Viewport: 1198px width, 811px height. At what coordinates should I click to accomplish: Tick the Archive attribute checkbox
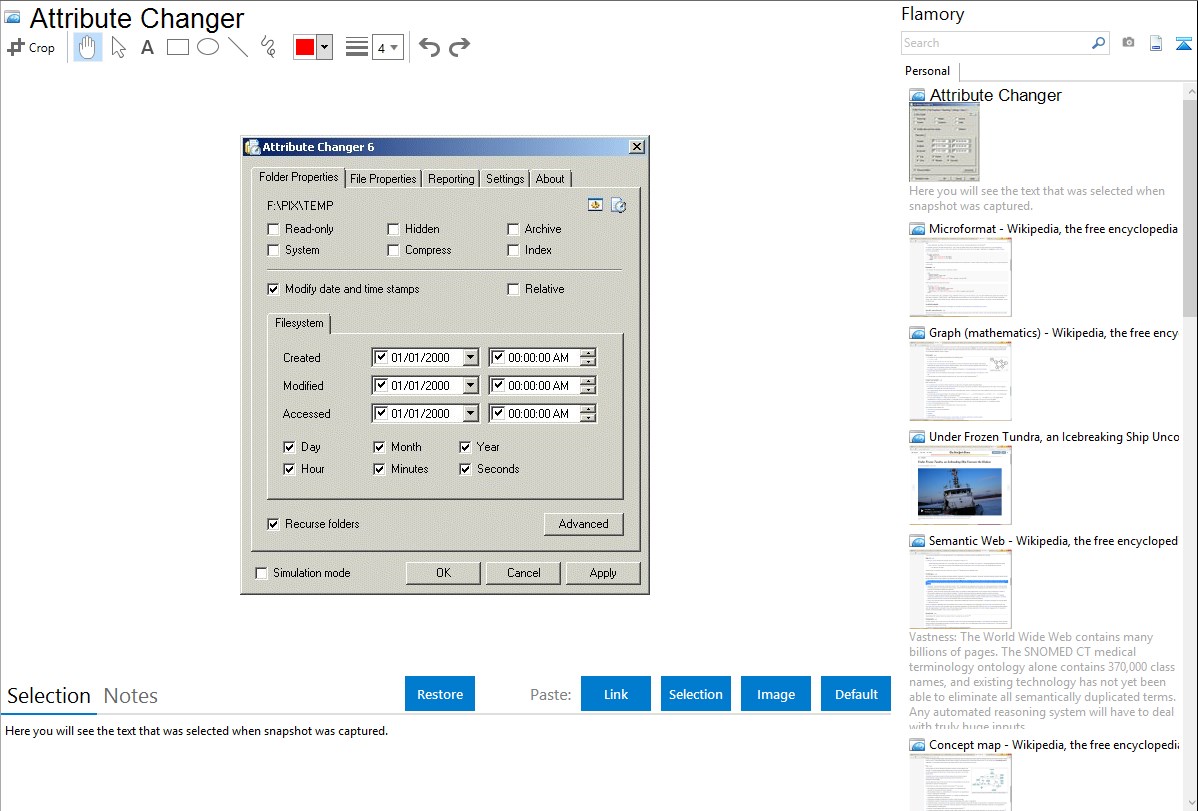tap(513, 229)
